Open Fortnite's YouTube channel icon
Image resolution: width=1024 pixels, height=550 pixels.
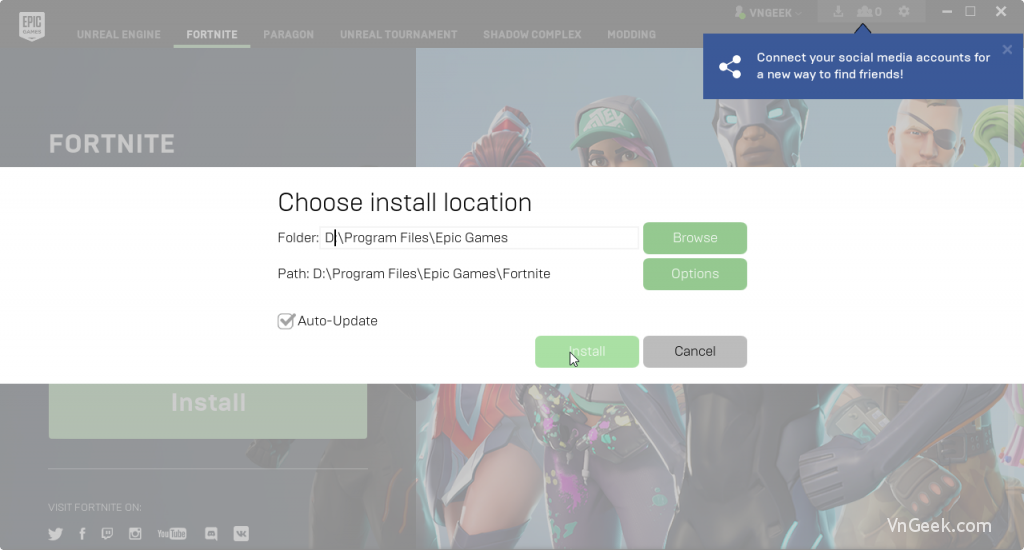[x=172, y=534]
